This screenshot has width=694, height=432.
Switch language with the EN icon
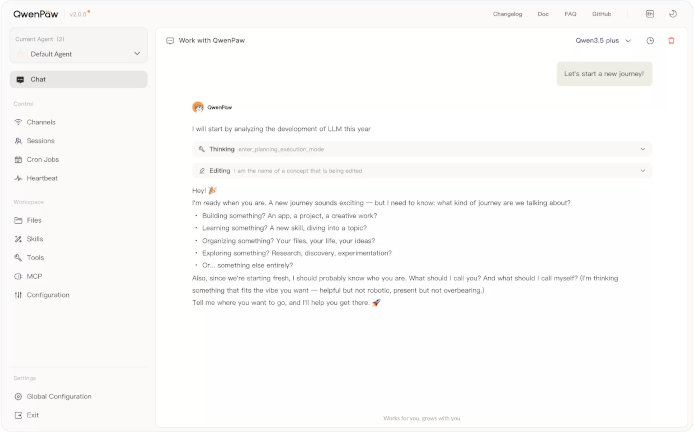[650, 14]
